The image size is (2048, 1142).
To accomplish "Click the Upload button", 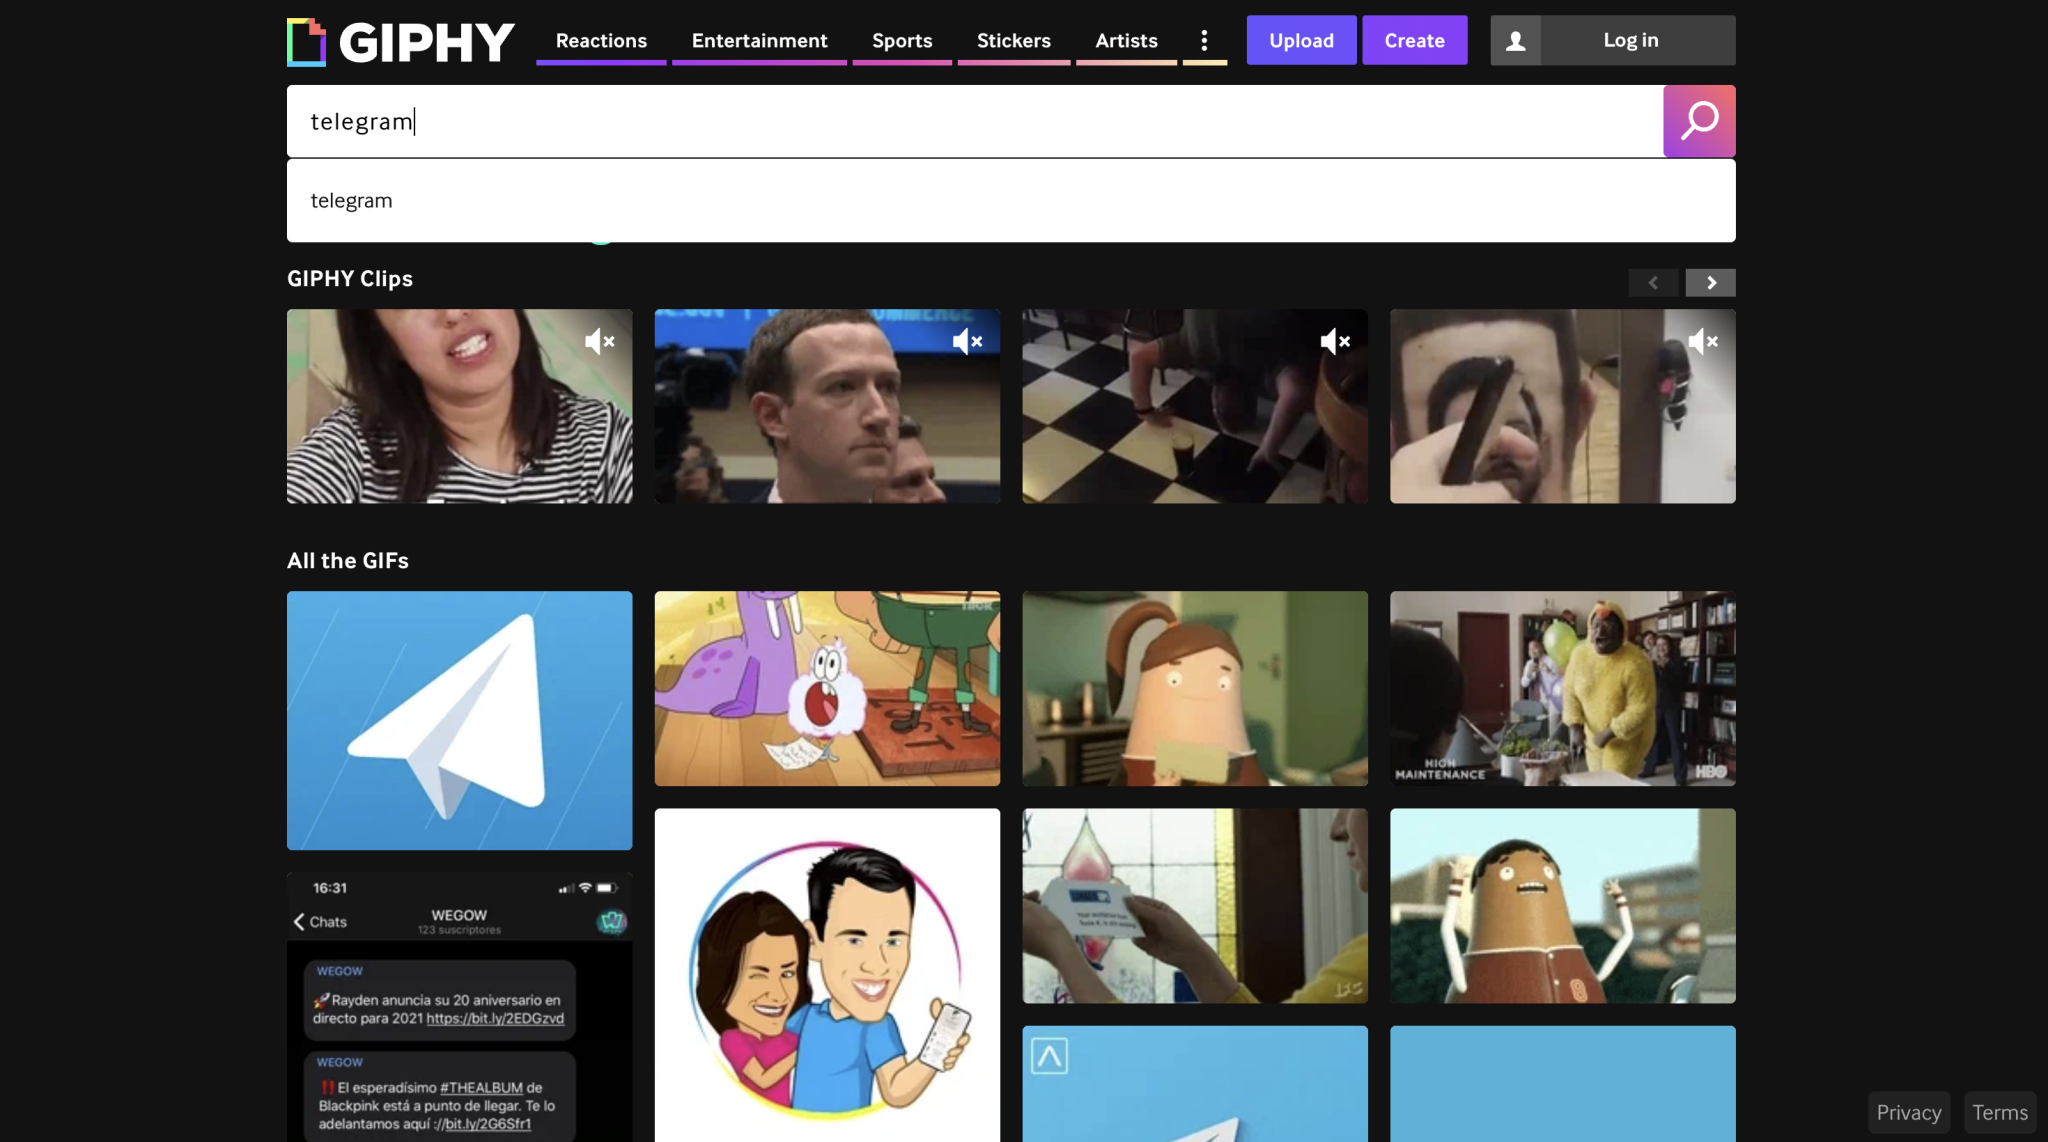I will [x=1301, y=40].
